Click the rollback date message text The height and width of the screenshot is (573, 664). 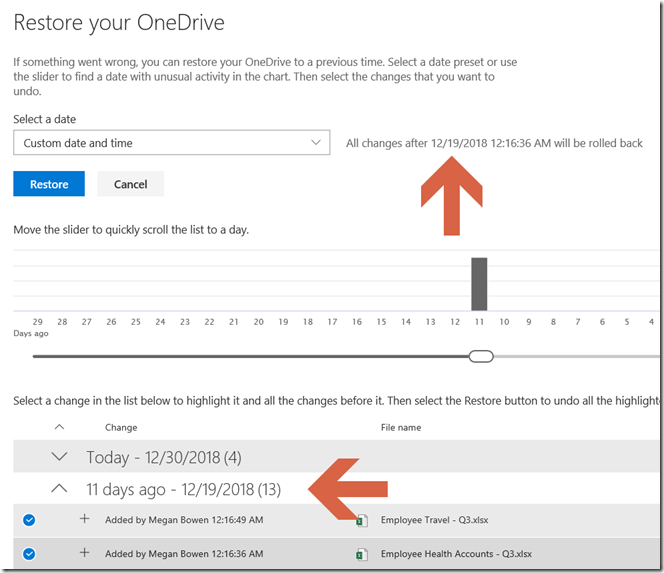pos(494,143)
